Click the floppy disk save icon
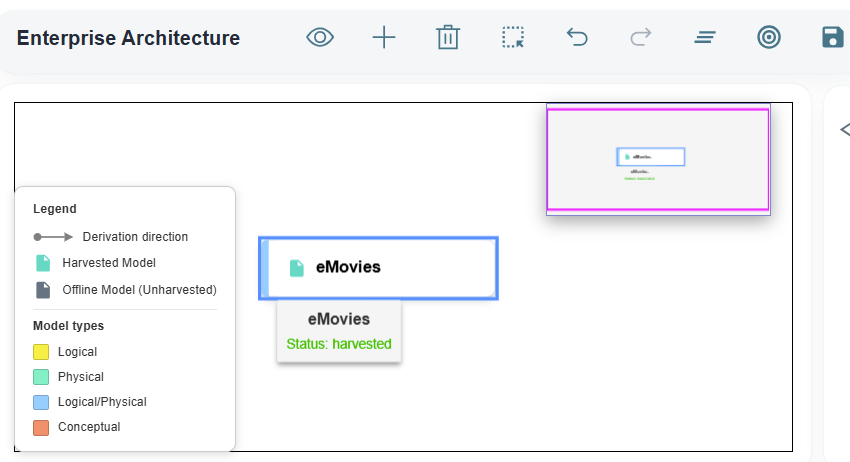The image size is (850, 462). 833,37
